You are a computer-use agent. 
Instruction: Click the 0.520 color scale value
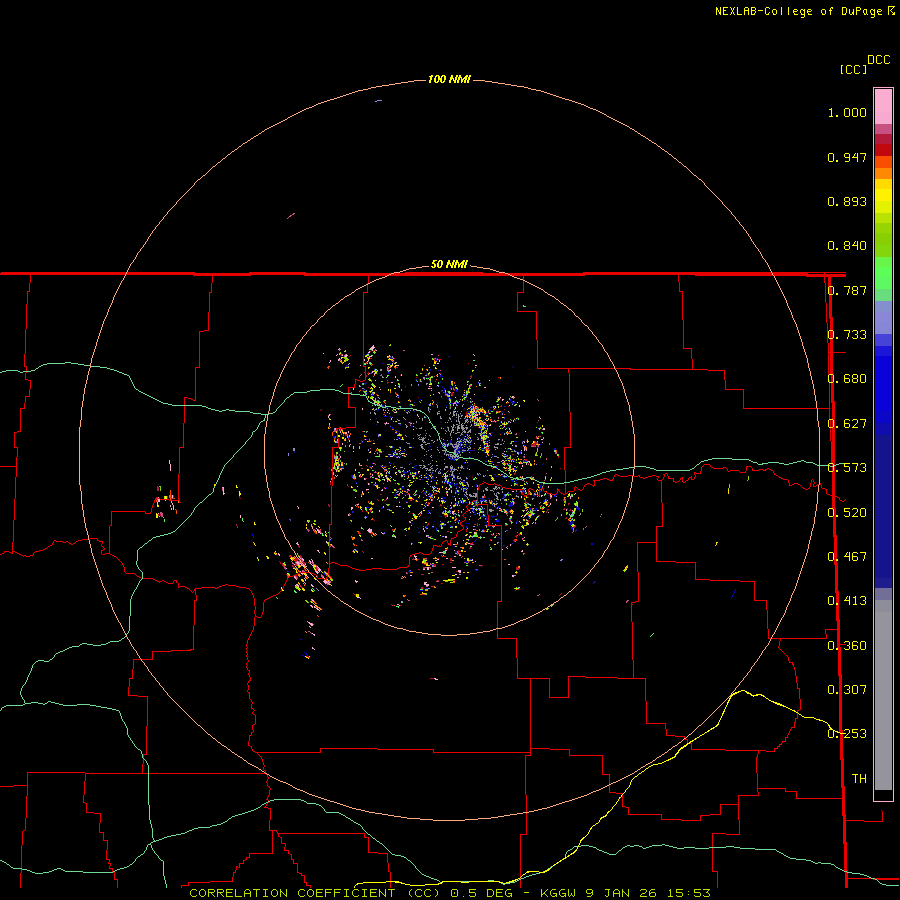coord(847,513)
